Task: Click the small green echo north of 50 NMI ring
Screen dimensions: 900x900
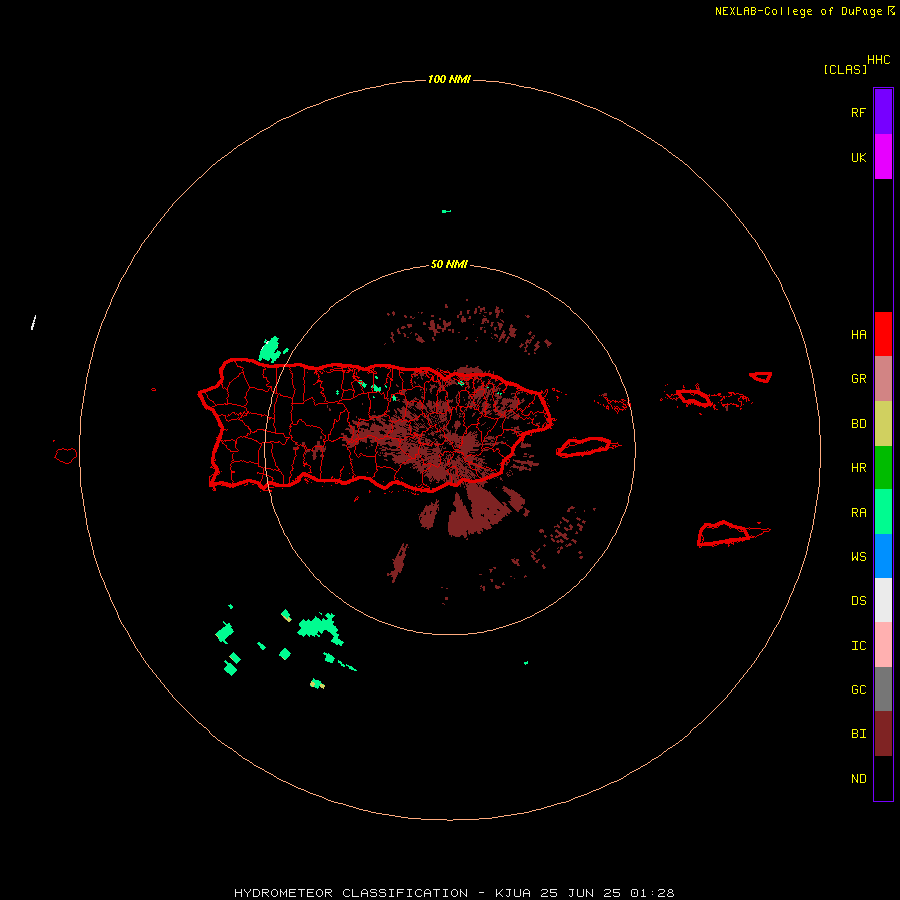Action: pyautogui.click(x=446, y=211)
